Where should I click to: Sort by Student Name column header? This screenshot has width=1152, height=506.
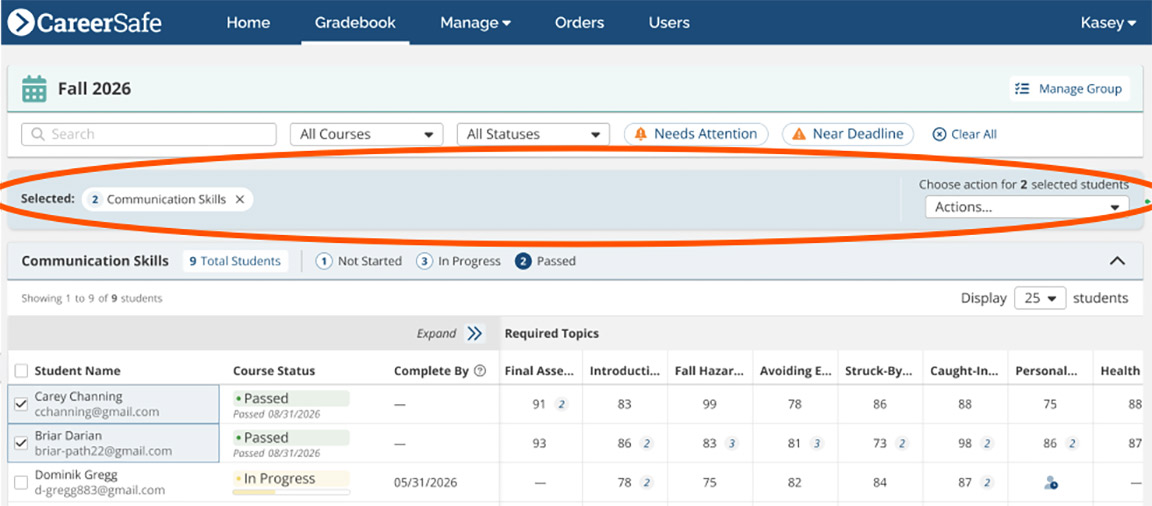77,371
